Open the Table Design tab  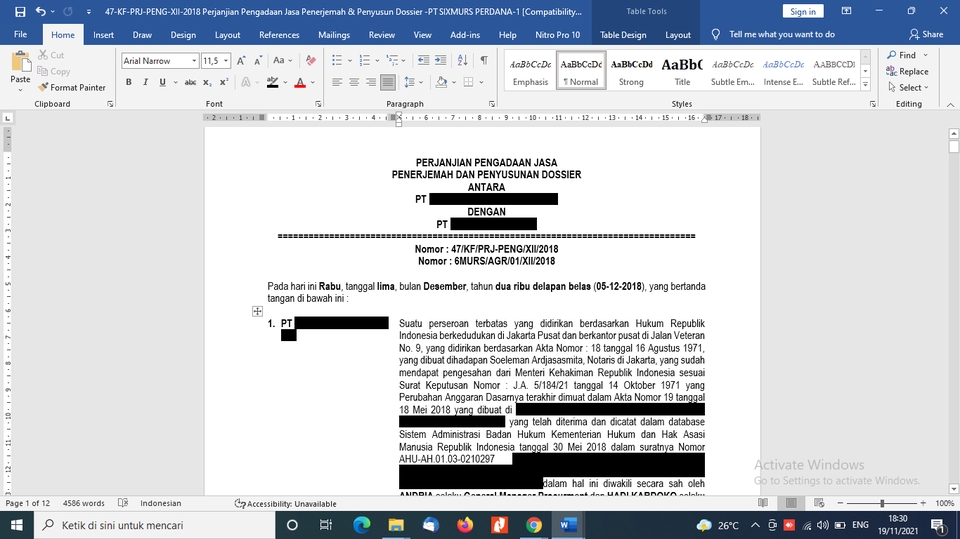(623, 35)
